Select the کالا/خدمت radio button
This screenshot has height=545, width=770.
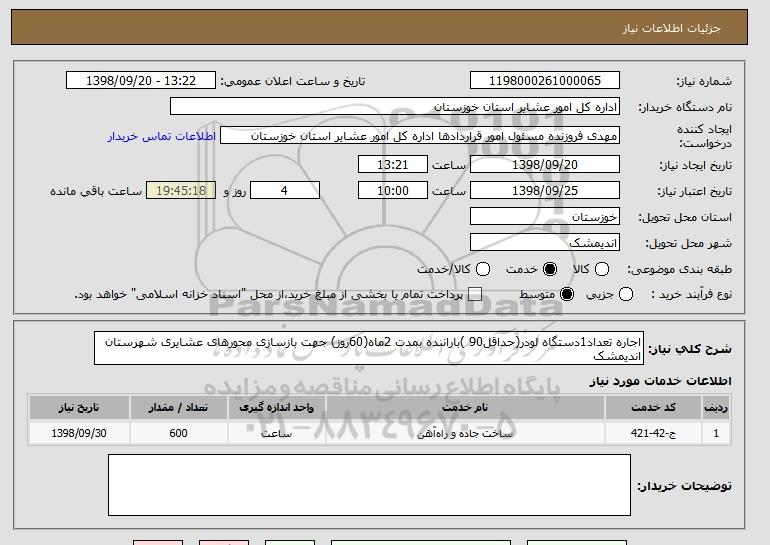(x=483, y=269)
